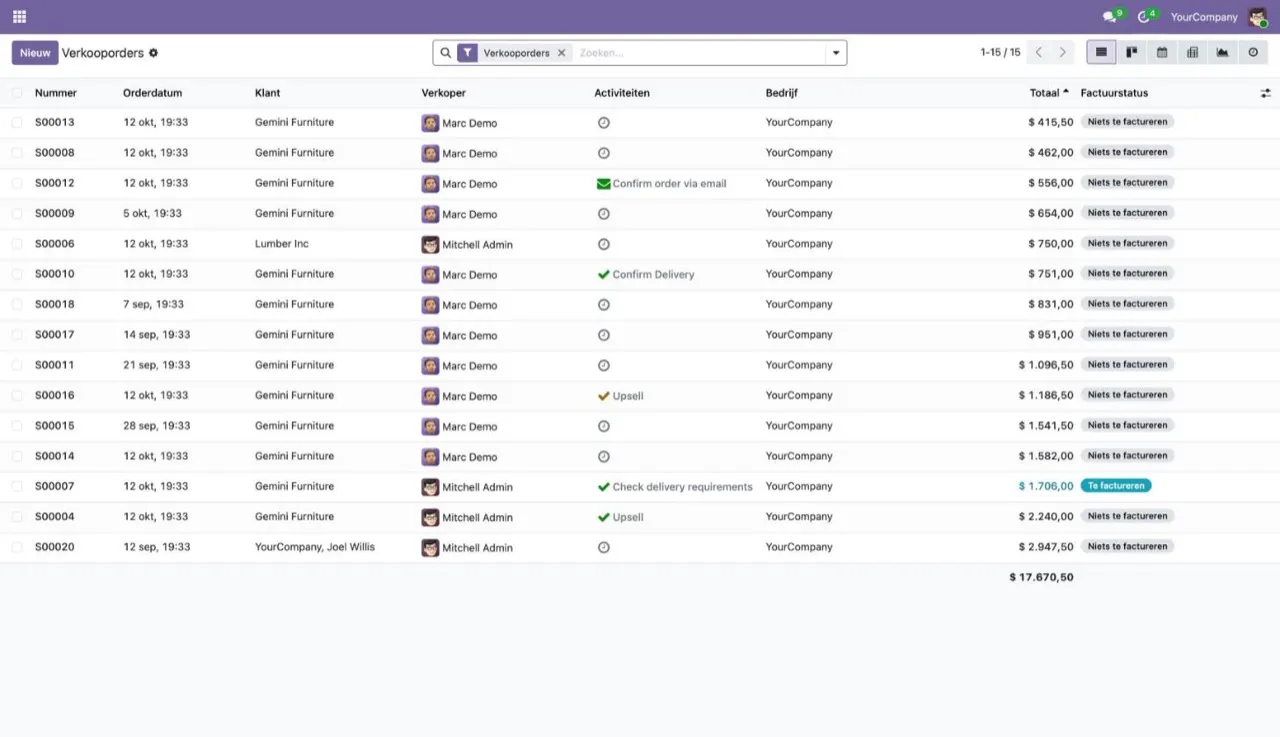The image size is (1280, 737).
Task: Tick the checkbox for order S00013
Action: click(x=17, y=122)
